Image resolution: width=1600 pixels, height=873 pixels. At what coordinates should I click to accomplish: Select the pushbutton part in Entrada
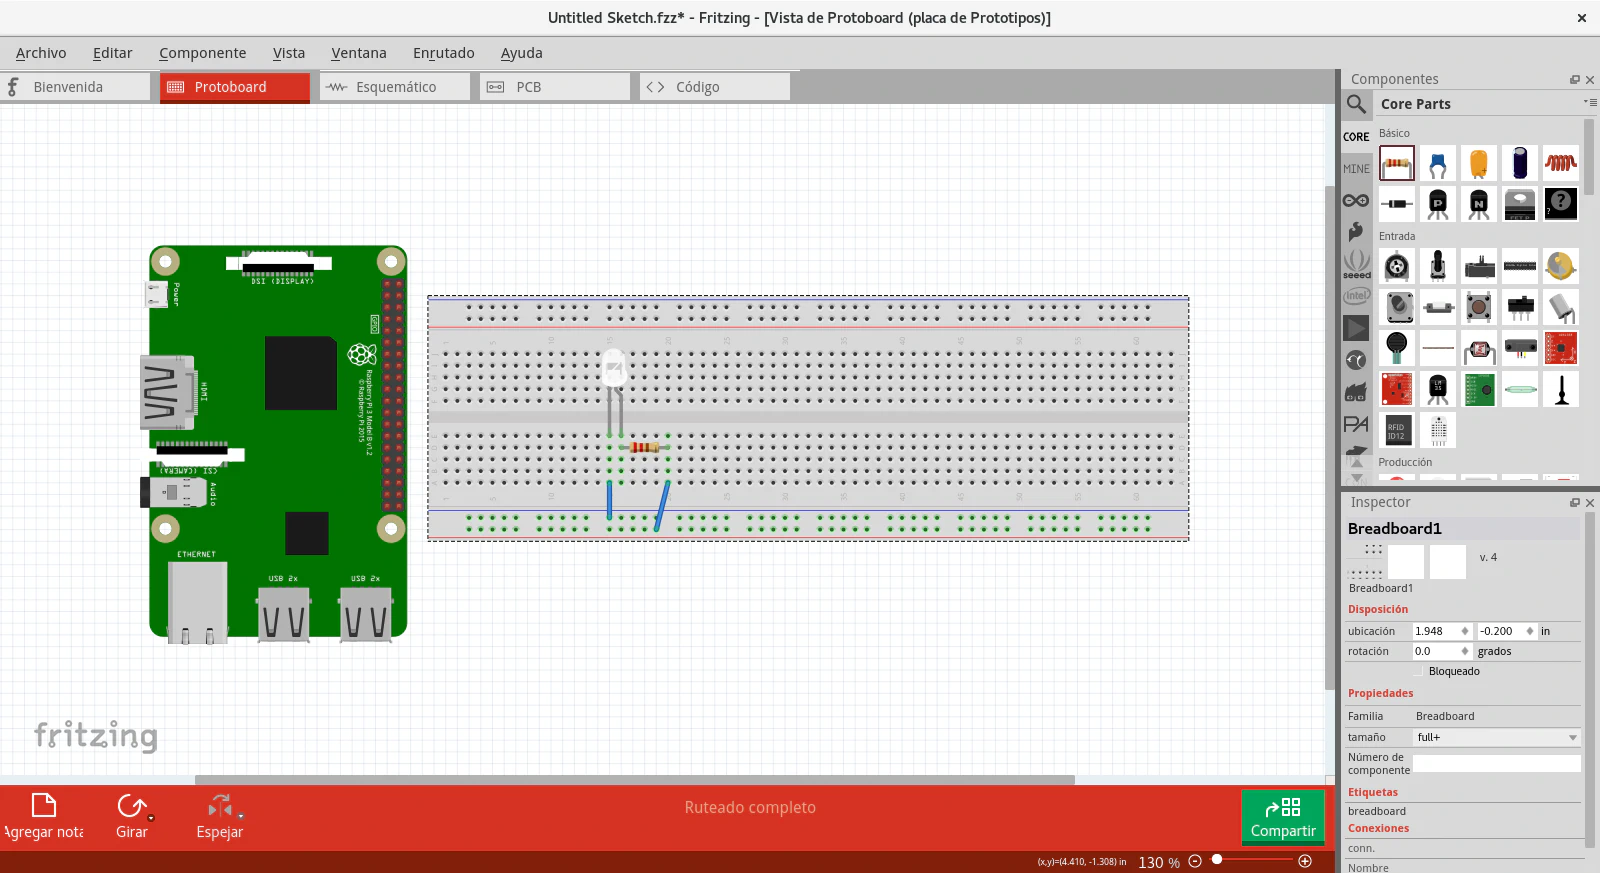click(x=1479, y=307)
